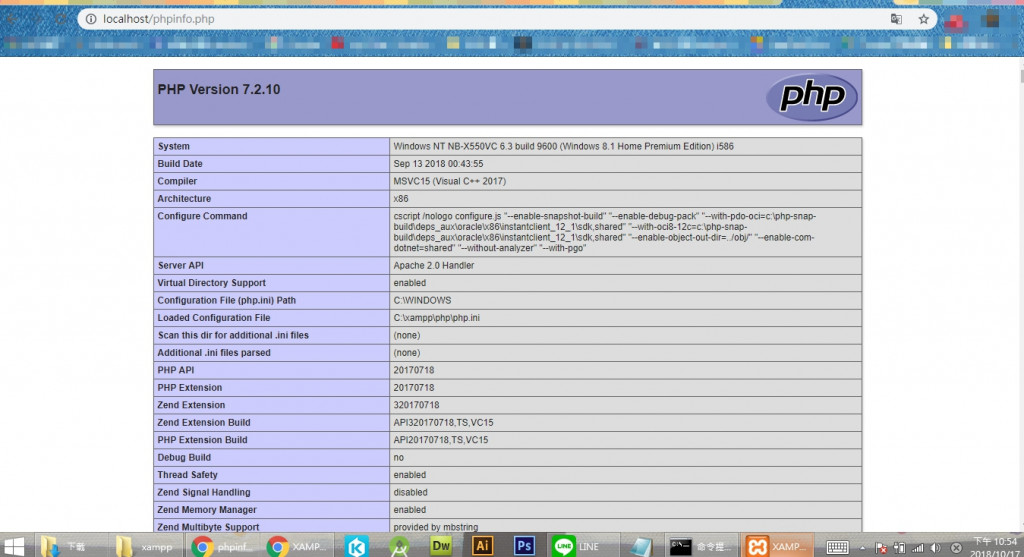The image size is (1024, 557).
Task: Click the 'PHP Version 7.2.10' heading
Action: tap(219, 89)
